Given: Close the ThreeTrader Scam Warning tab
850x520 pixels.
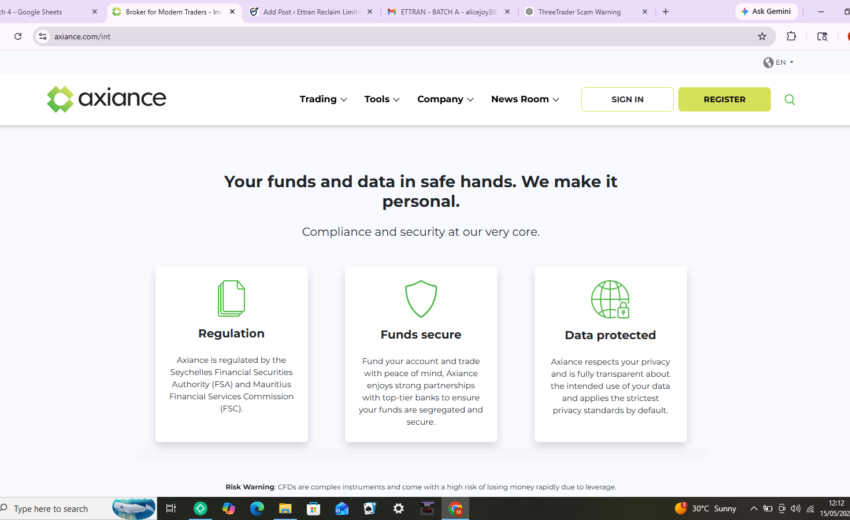Looking at the screenshot, I should point(645,11).
